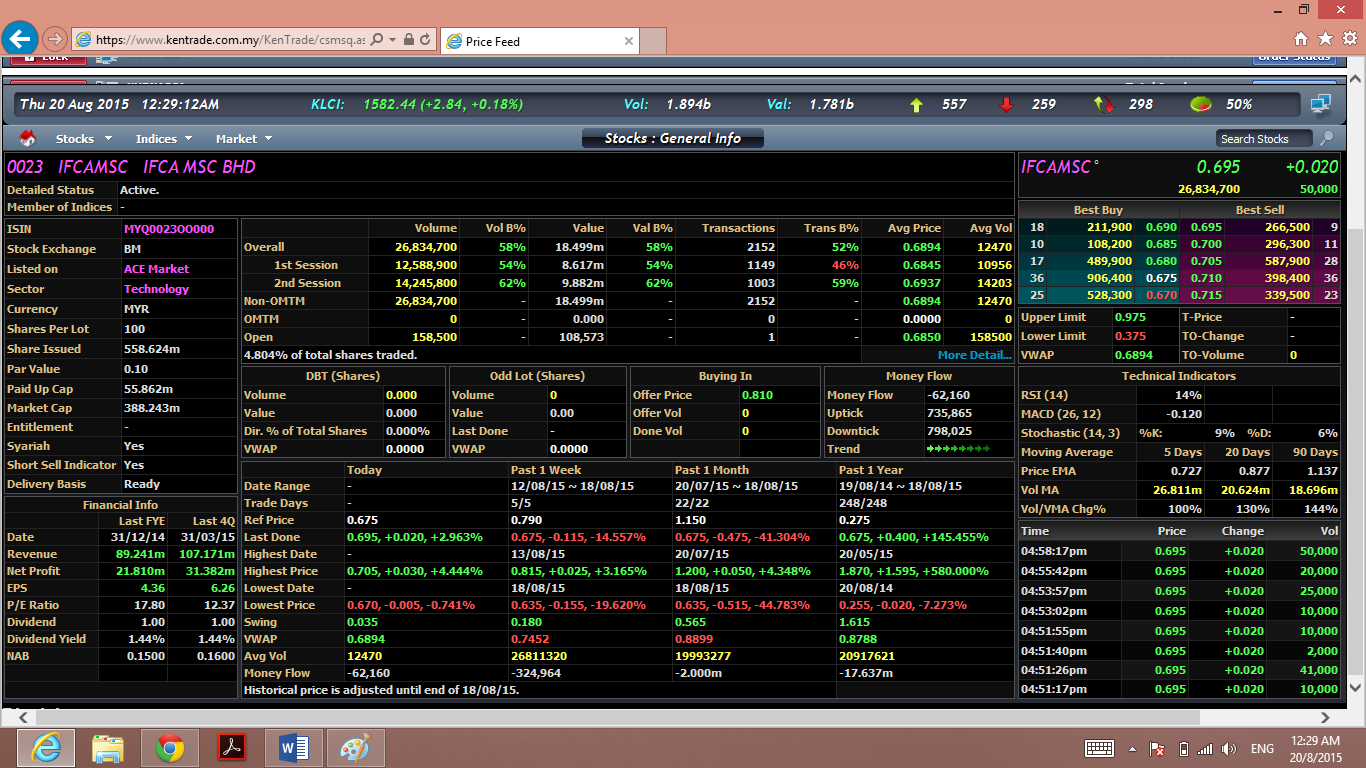Viewport: 1366px width, 768px height.
Task: Click the network monitors icon in ticker bar
Action: coord(1321,104)
